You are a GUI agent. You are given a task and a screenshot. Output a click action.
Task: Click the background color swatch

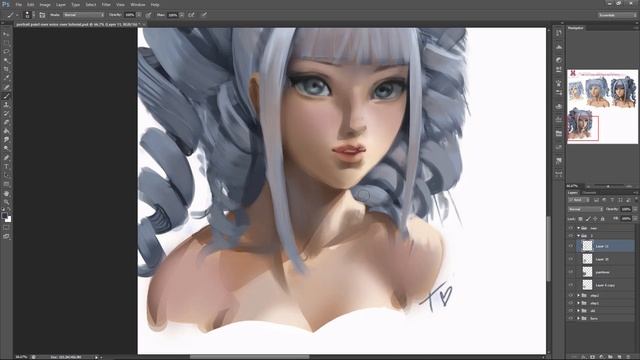[x=8, y=219]
